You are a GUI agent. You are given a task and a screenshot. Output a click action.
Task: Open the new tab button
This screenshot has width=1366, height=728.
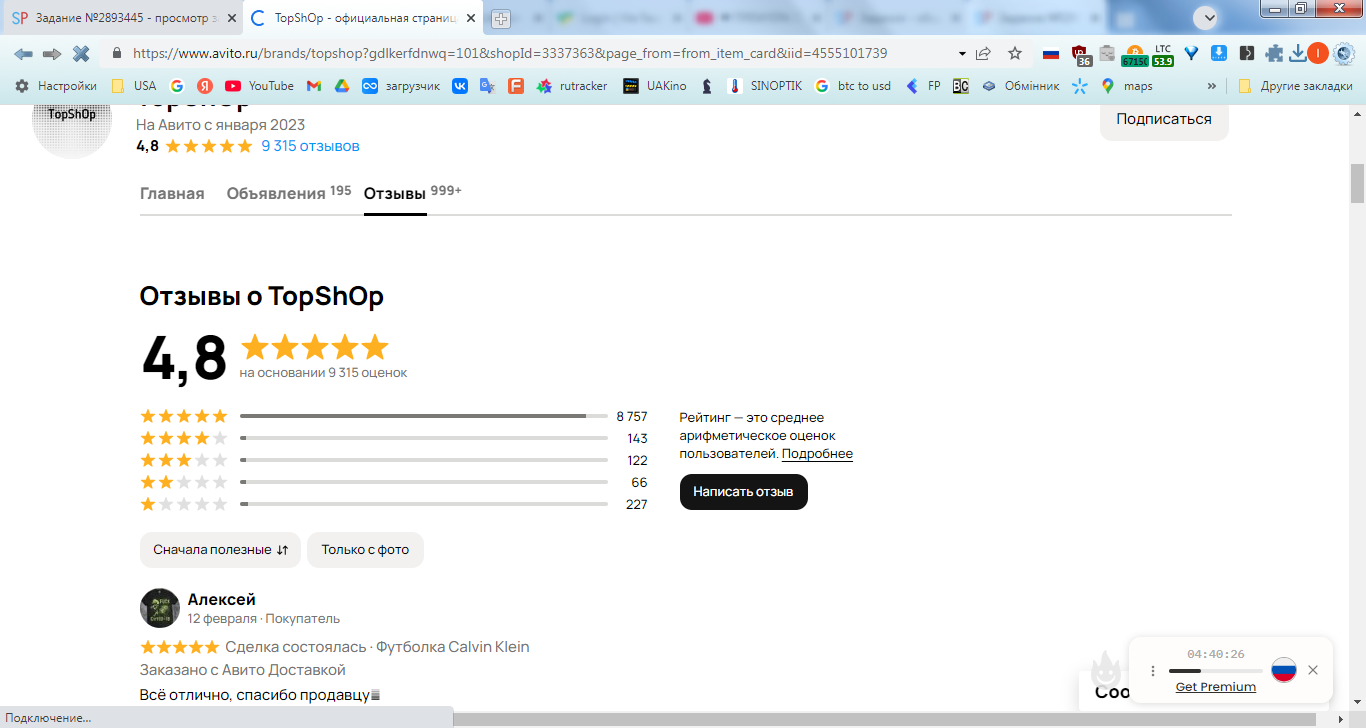tap(501, 19)
